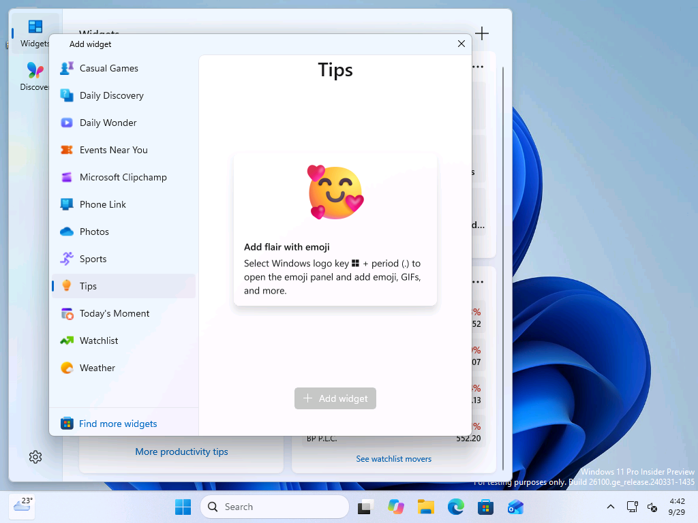The image size is (698, 523).
Task: Click the Today's Moment calendar icon
Action: pyautogui.click(x=67, y=313)
